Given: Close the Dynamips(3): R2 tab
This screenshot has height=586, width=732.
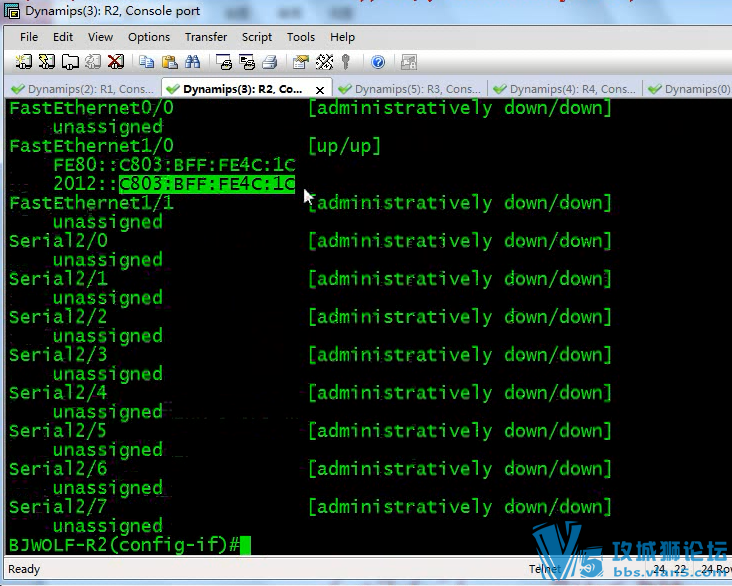Looking at the screenshot, I should click(x=318, y=89).
